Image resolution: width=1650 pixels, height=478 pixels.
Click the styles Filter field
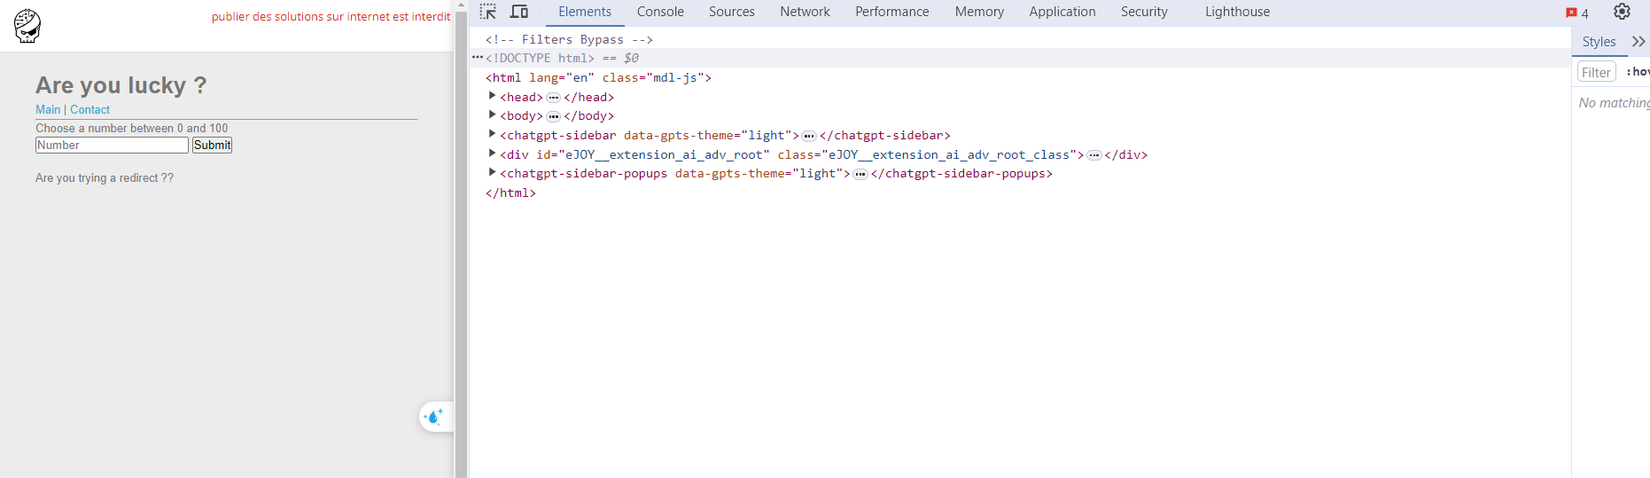1597,72
